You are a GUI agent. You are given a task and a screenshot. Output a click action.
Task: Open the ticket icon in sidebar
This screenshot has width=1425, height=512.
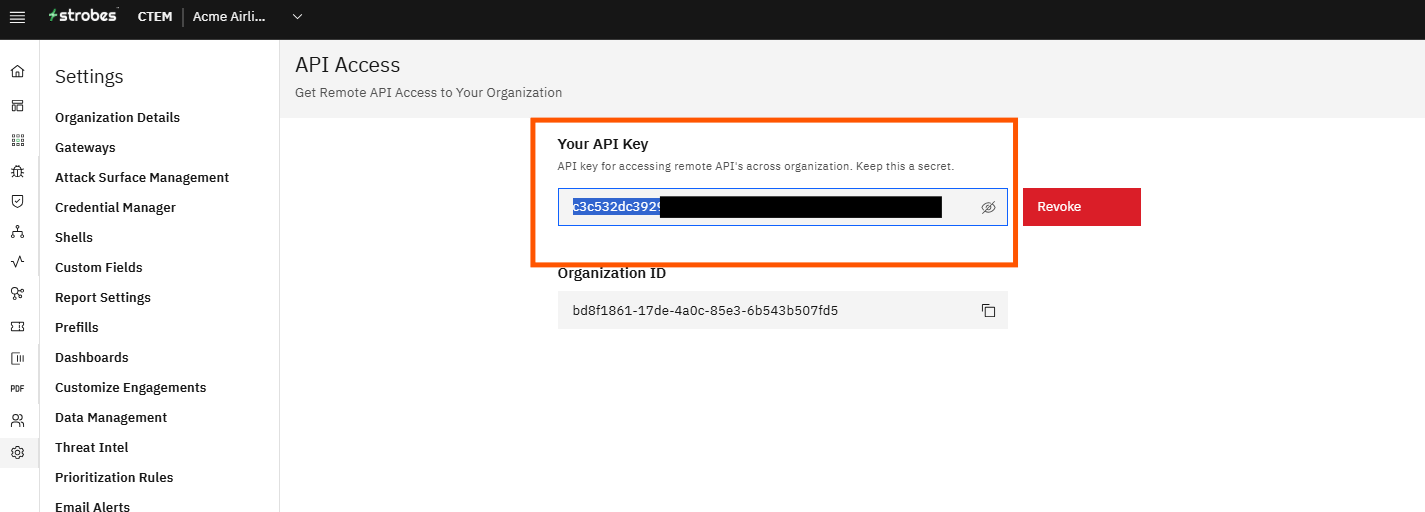pyautogui.click(x=17, y=326)
